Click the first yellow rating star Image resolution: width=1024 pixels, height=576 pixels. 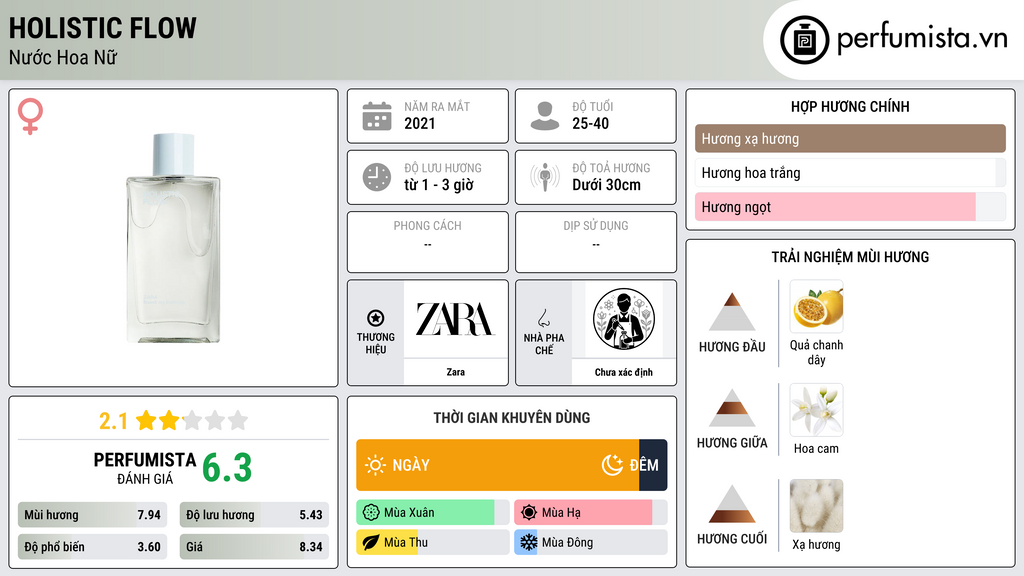pyautogui.click(x=146, y=421)
